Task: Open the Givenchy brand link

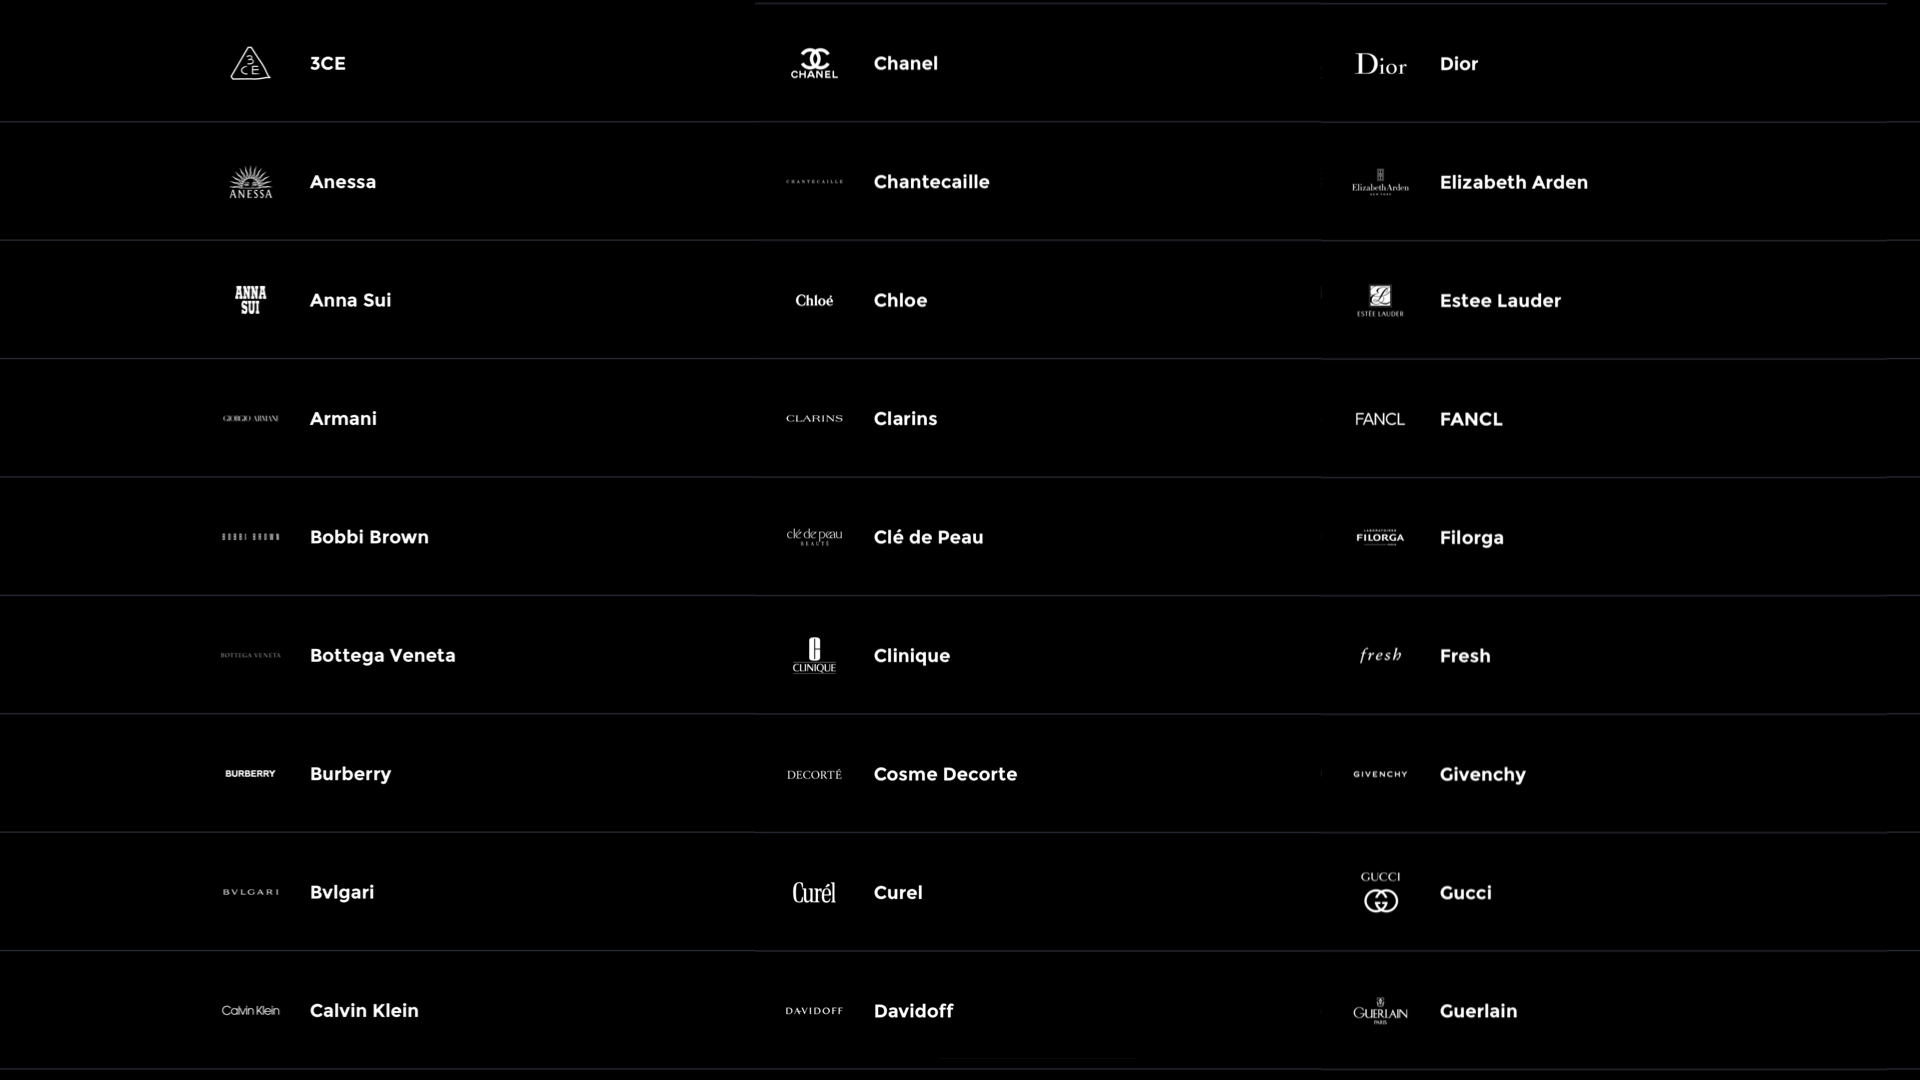Action: pyautogui.click(x=1482, y=774)
